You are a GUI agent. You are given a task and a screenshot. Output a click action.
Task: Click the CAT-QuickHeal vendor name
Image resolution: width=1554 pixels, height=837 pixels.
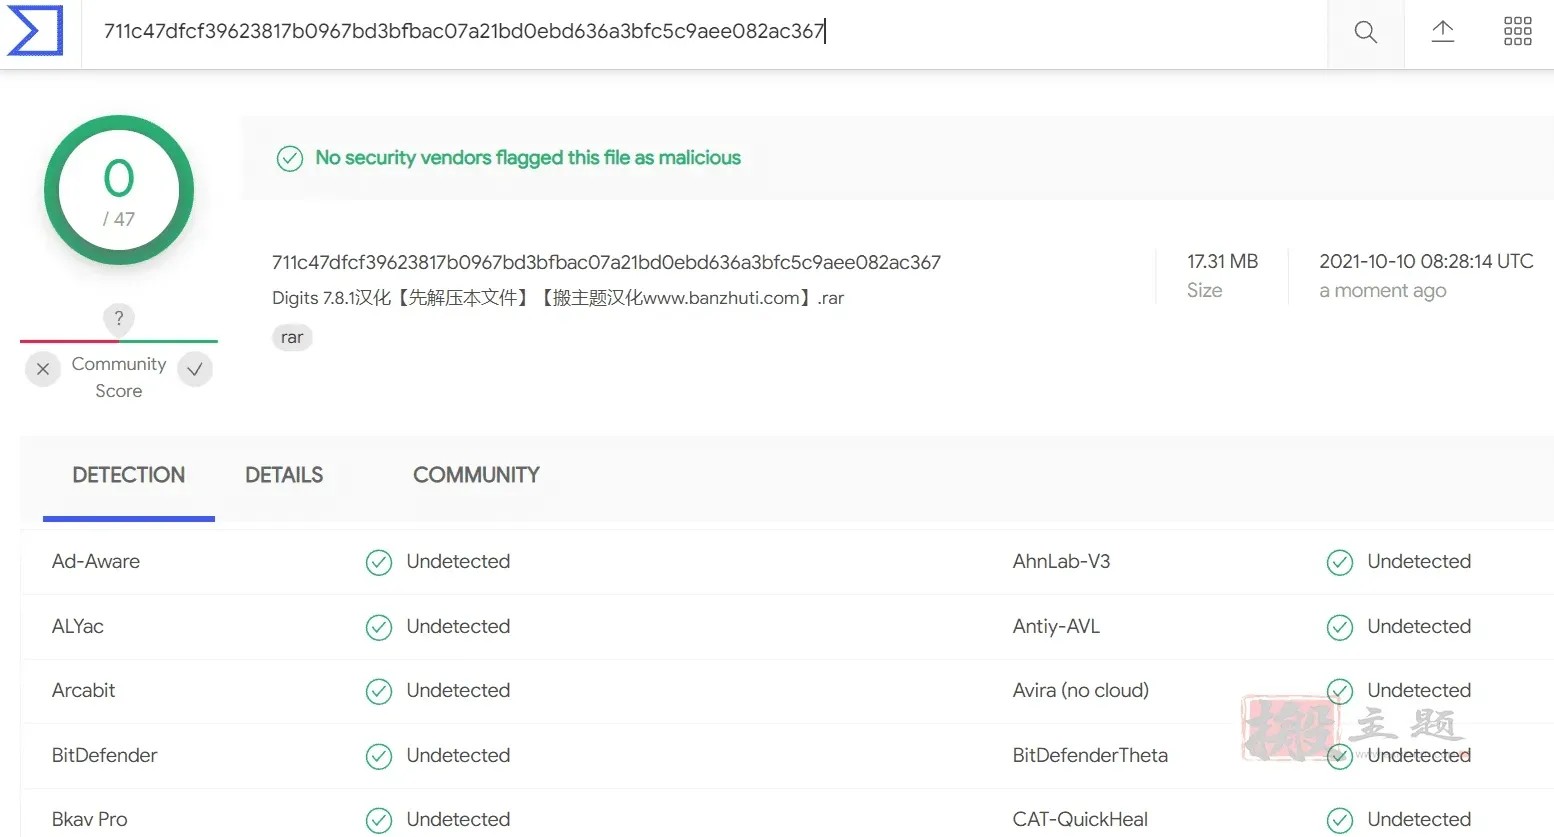click(1080, 819)
